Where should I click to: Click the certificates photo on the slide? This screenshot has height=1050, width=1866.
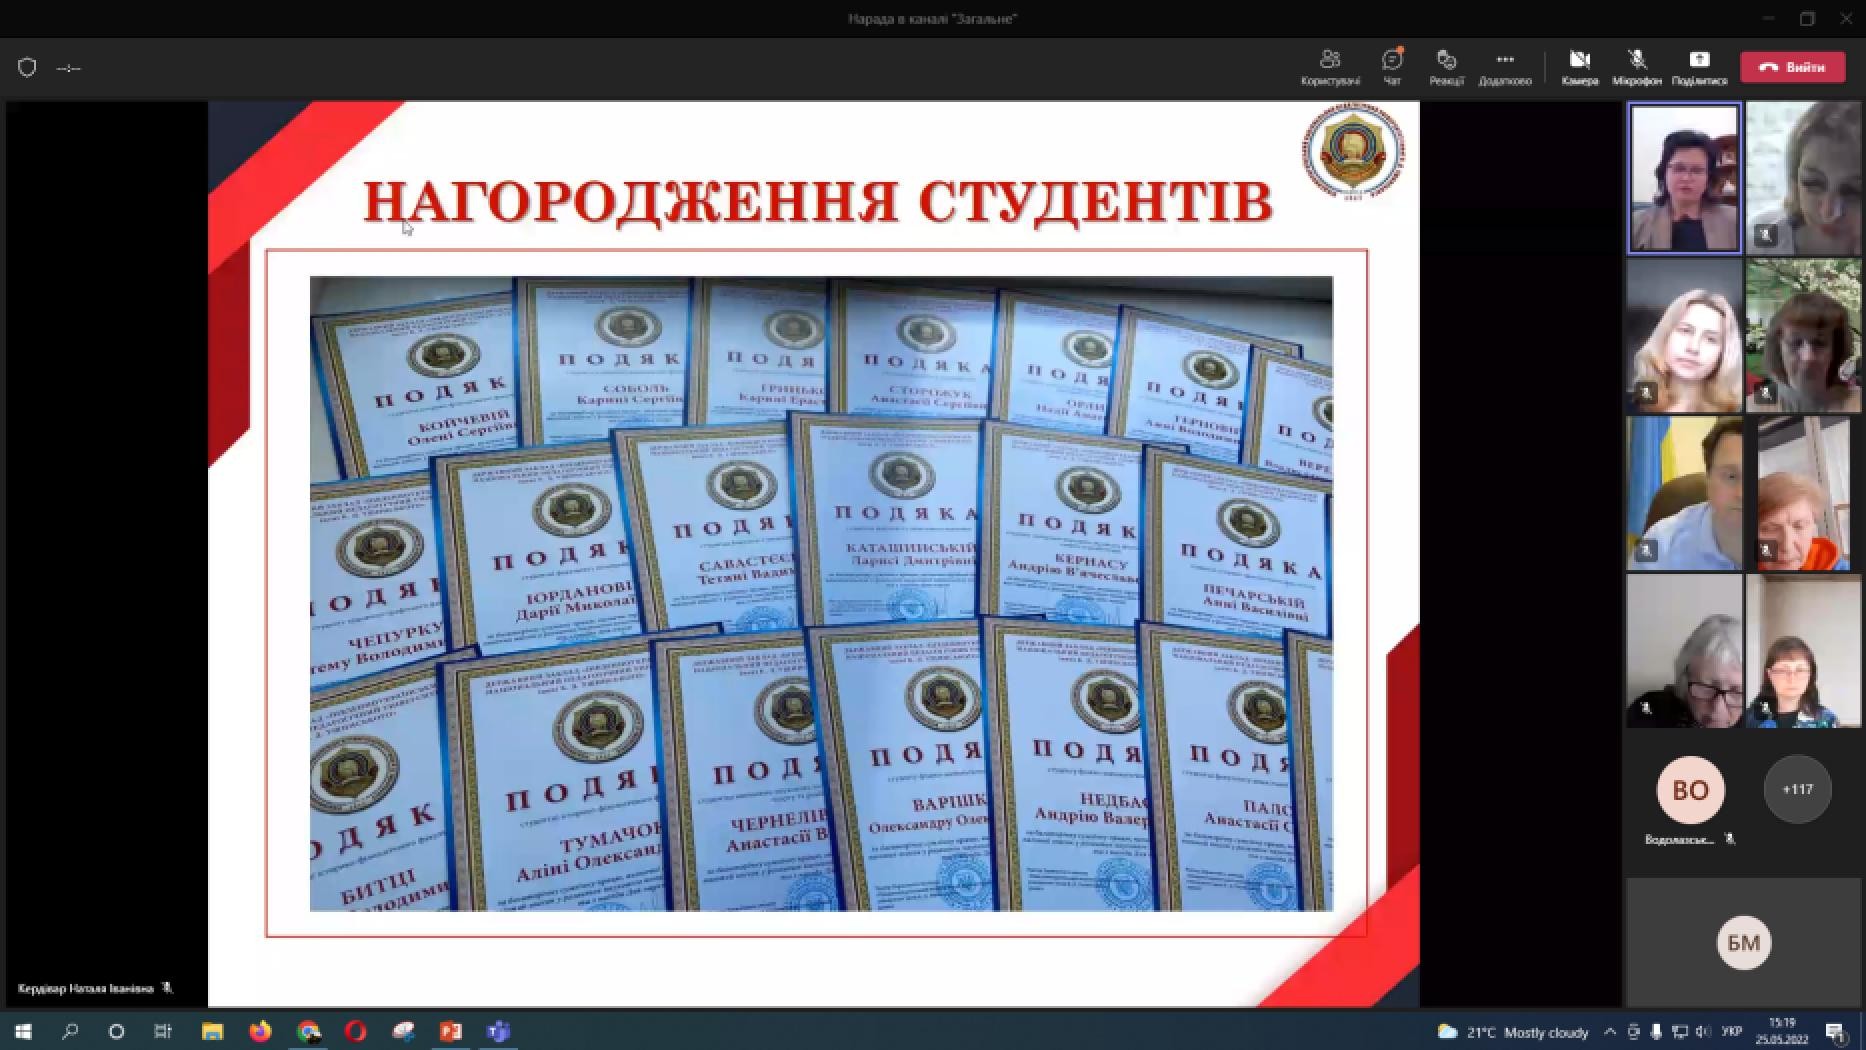(x=821, y=593)
